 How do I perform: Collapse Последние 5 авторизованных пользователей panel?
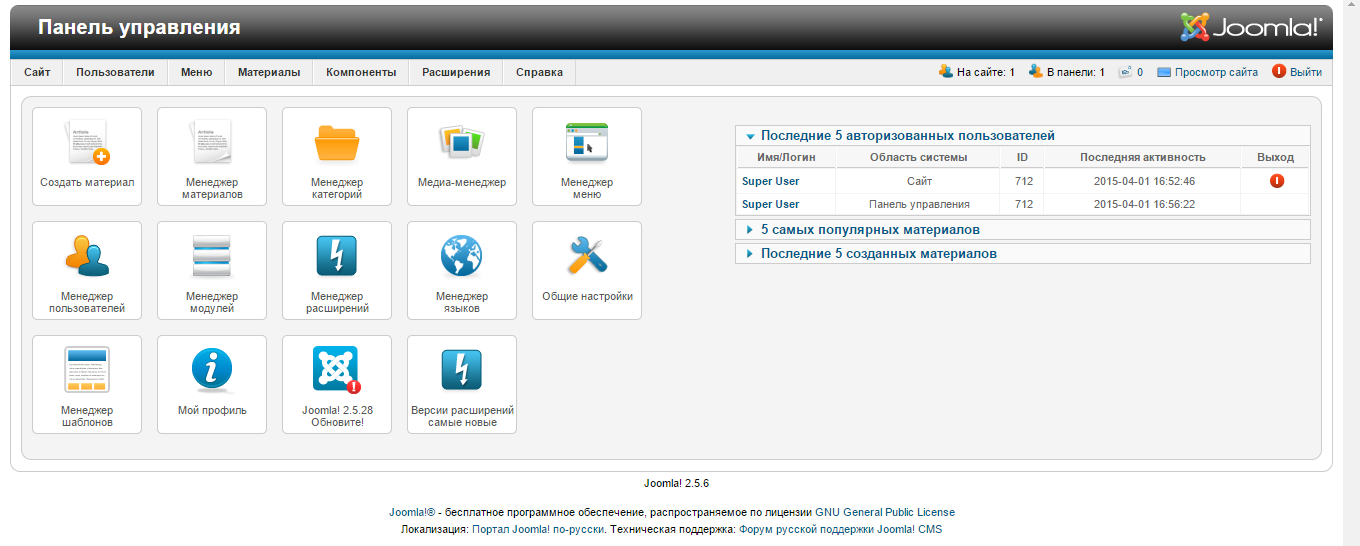coord(1022,135)
